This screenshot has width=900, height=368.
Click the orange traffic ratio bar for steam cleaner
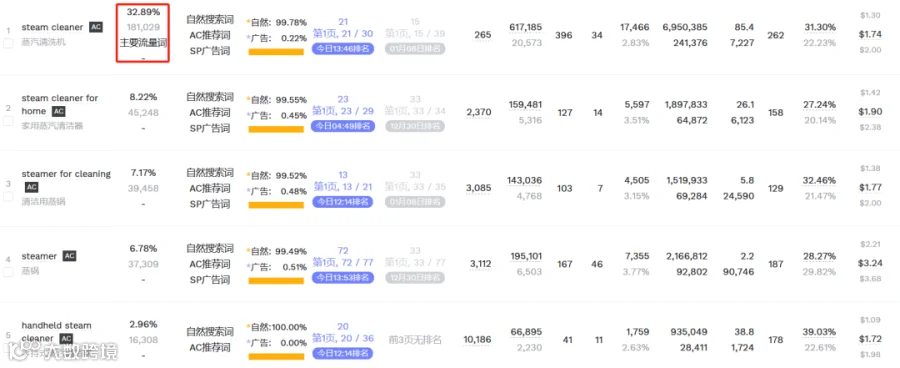point(276,52)
